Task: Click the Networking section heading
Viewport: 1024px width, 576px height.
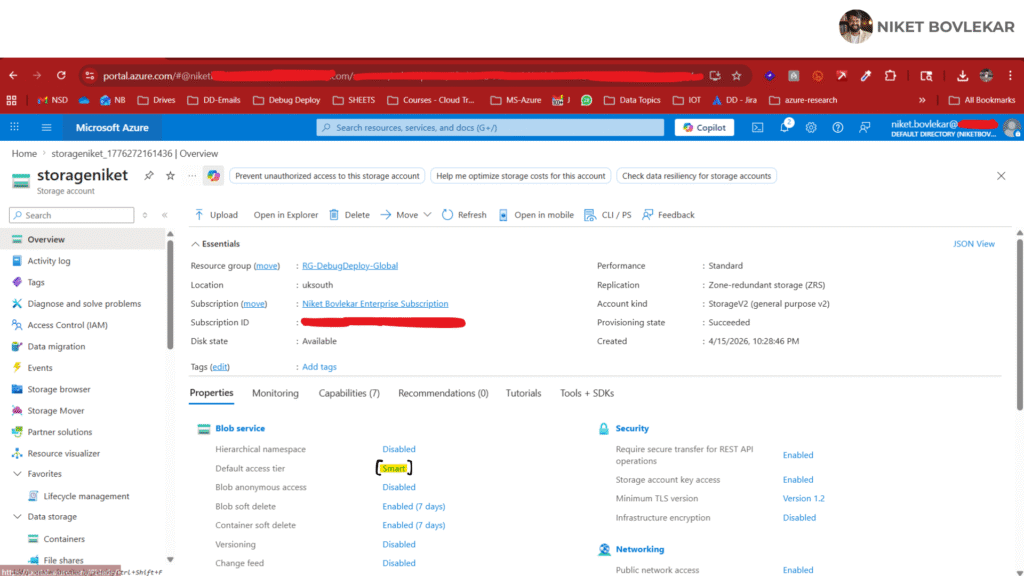Action: [639, 549]
